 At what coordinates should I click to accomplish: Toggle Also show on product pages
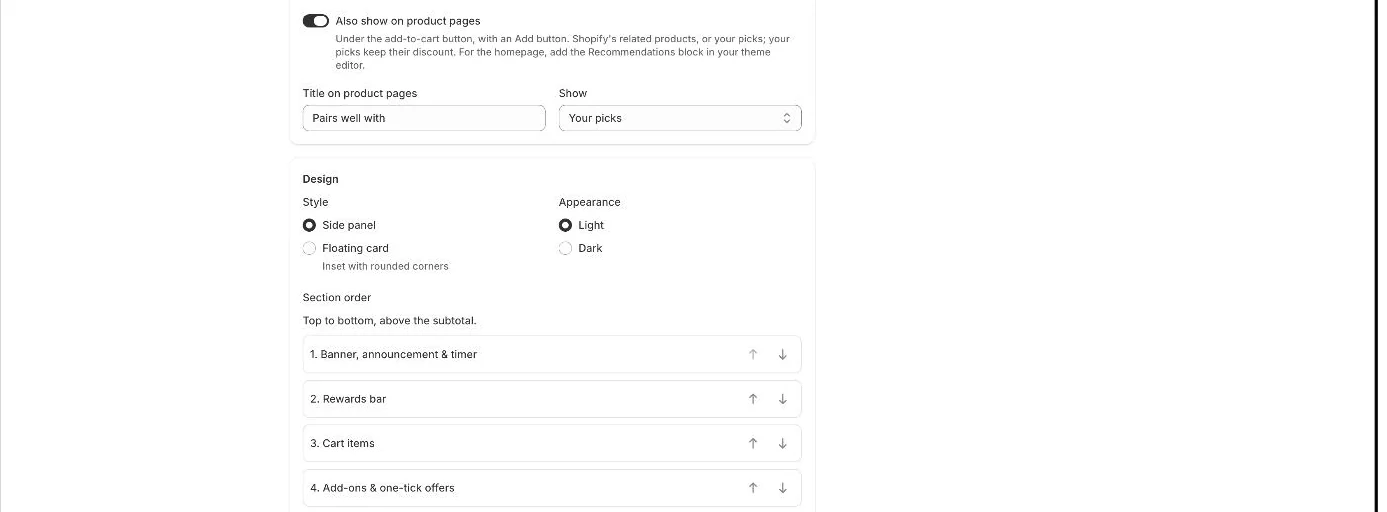pos(316,21)
